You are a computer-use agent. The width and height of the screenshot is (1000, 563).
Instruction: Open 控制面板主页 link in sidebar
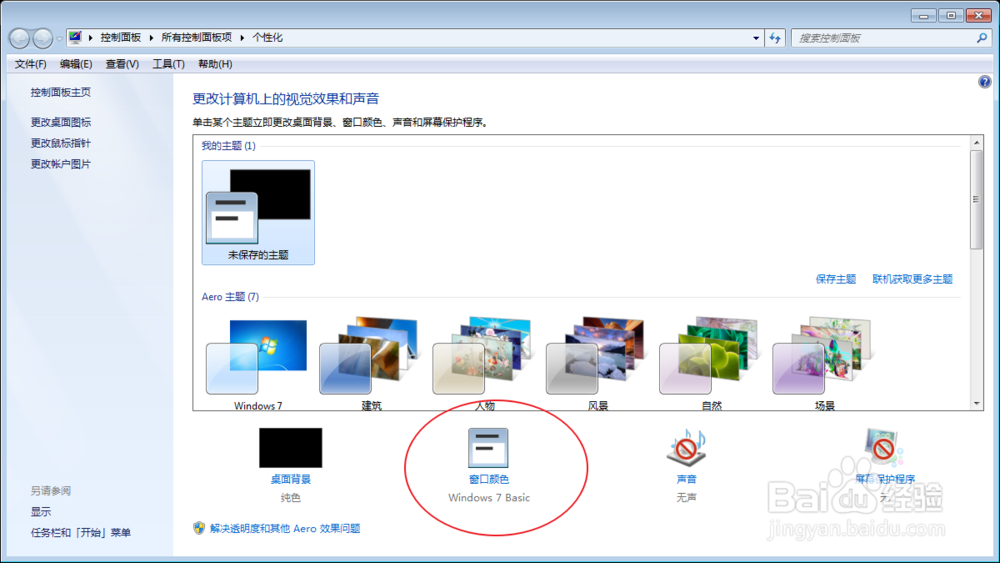tap(61, 92)
